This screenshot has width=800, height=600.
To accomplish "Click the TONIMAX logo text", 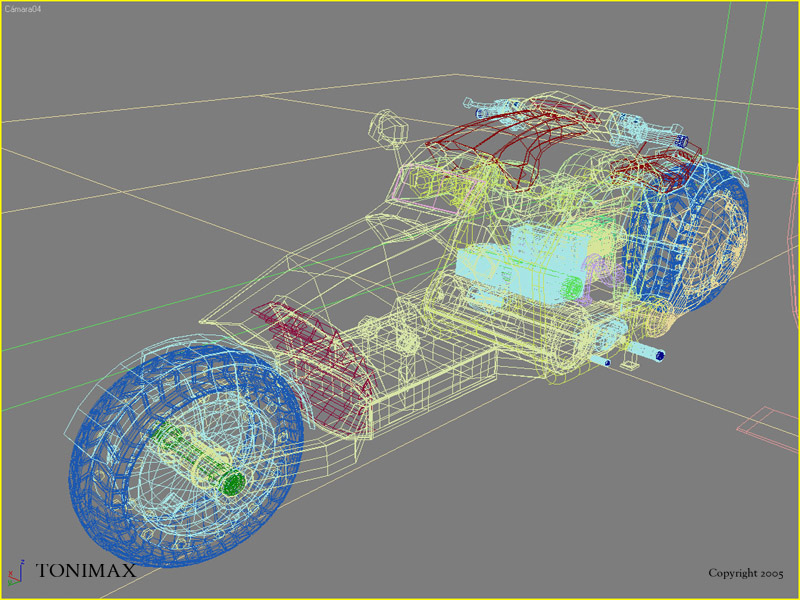I will (86, 571).
